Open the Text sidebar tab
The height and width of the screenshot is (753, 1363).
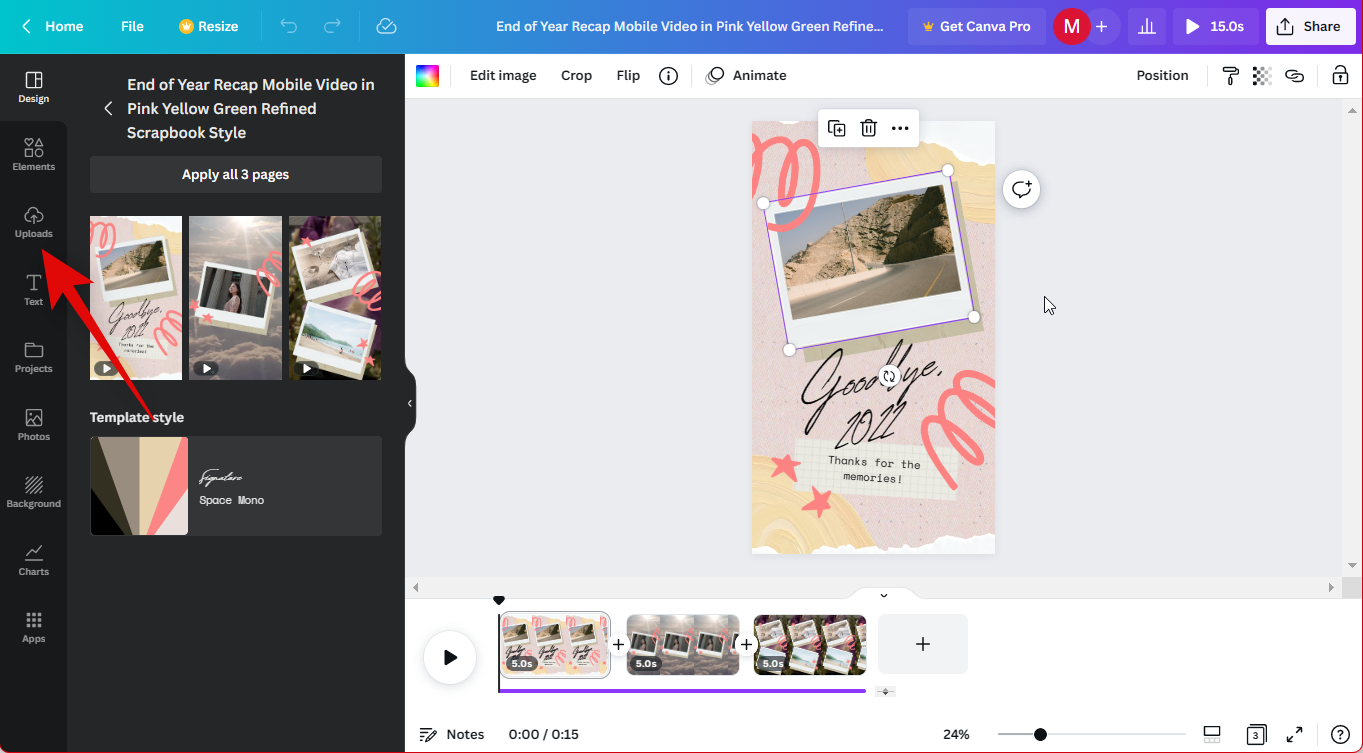coord(33,290)
